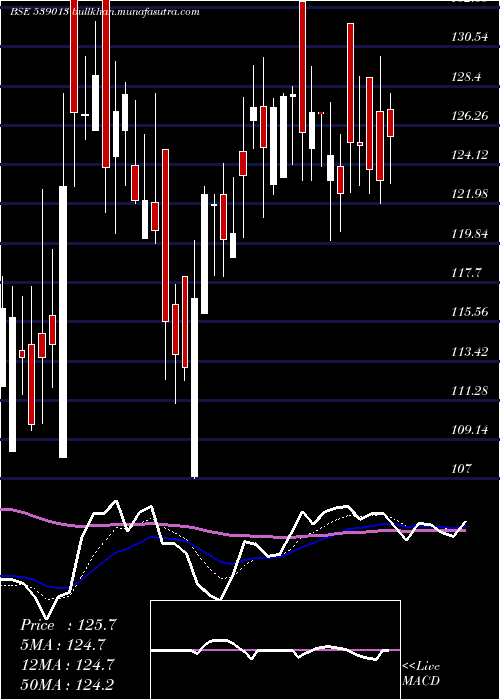
Task: Click the 109.14 price axis label
Action: tap(470, 430)
